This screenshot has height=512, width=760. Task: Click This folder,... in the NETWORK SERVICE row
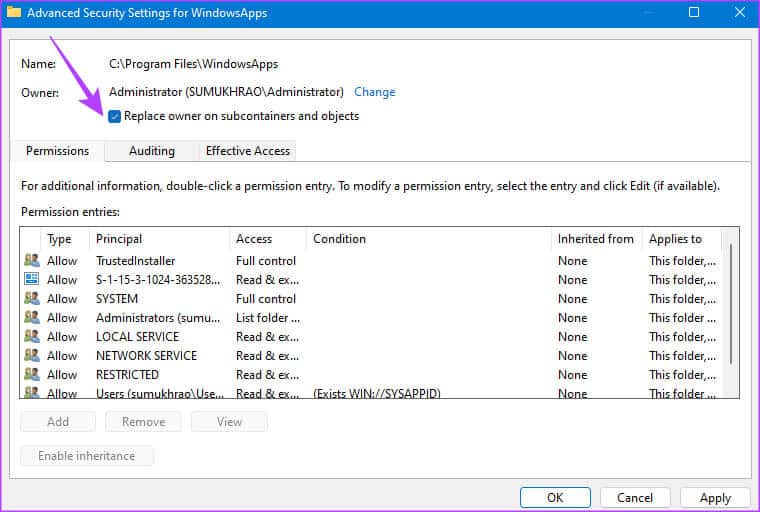click(x=682, y=355)
